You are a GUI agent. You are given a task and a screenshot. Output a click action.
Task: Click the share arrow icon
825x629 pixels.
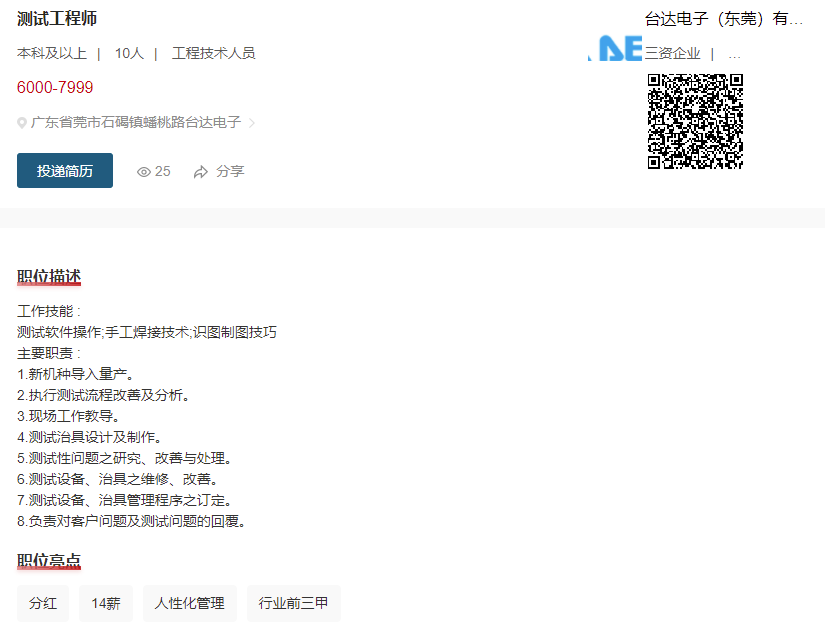coord(201,172)
